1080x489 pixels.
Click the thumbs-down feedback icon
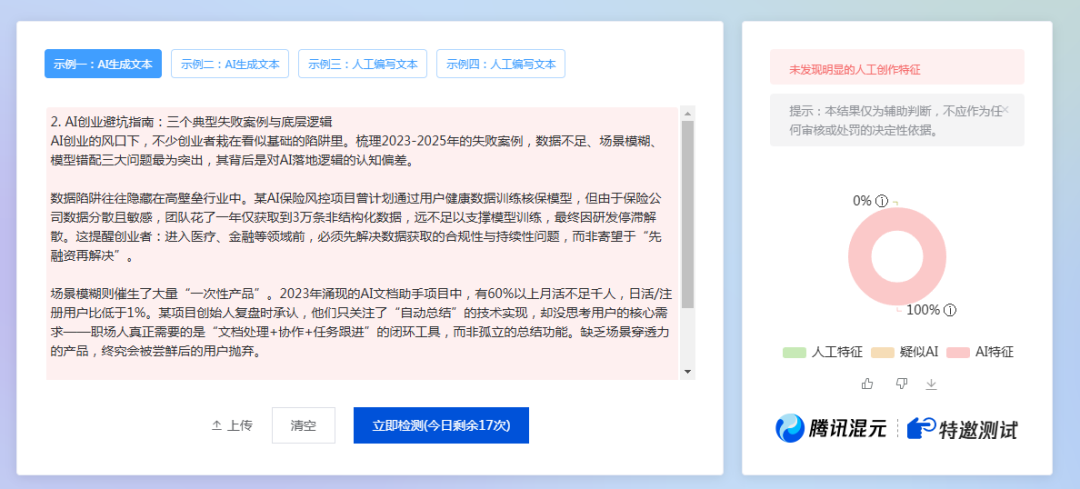(x=901, y=383)
